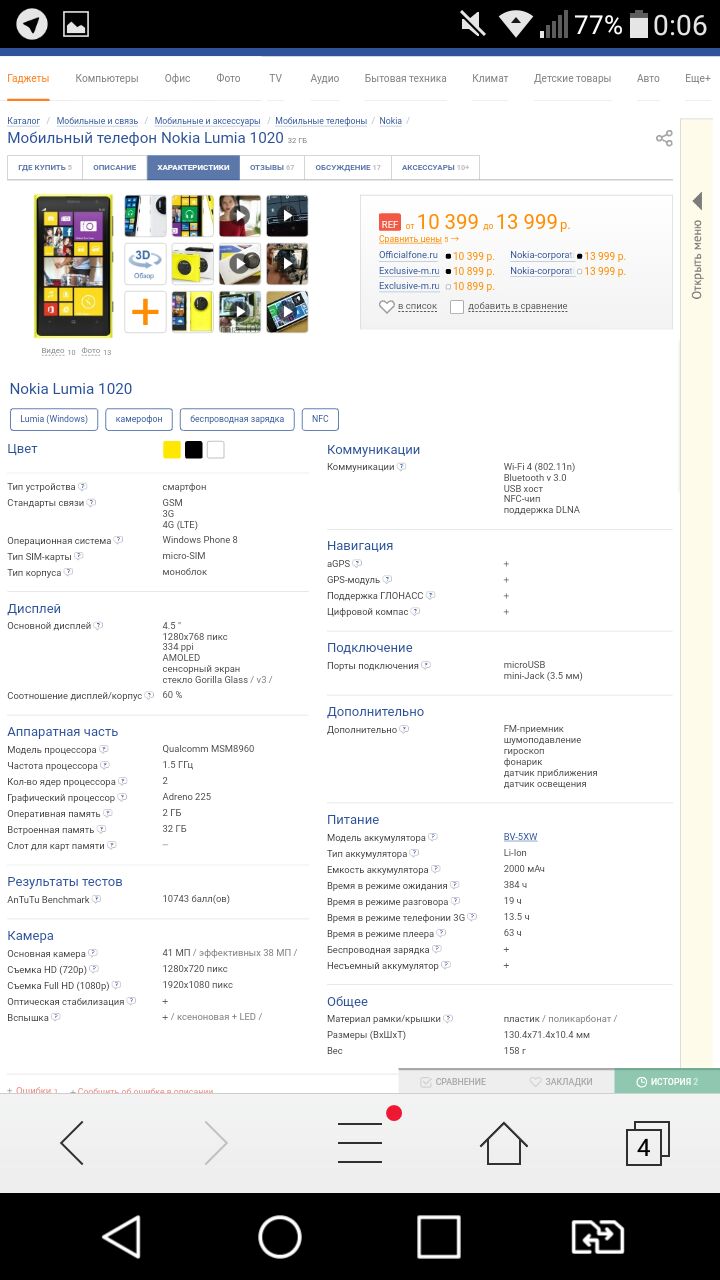Tap the browser home icon
The height and width of the screenshot is (1280, 720).
click(504, 1143)
